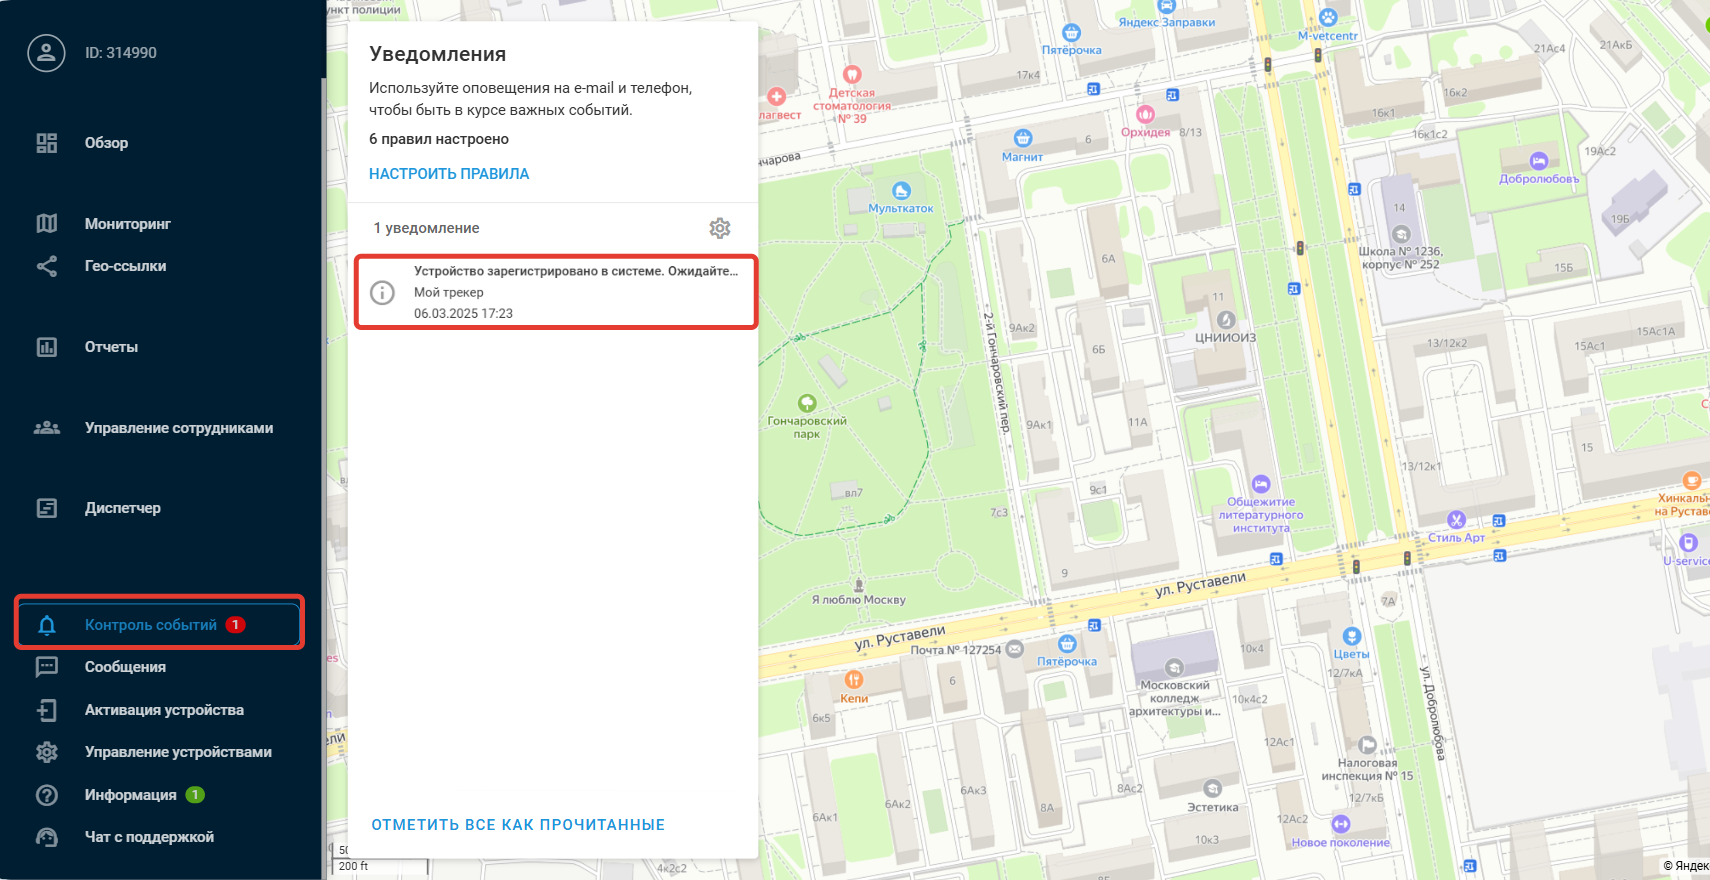Image resolution: width=1710 pixels, height=880 pixels.
Task: Click the info icon on the notification
Action: click(382, 292)
